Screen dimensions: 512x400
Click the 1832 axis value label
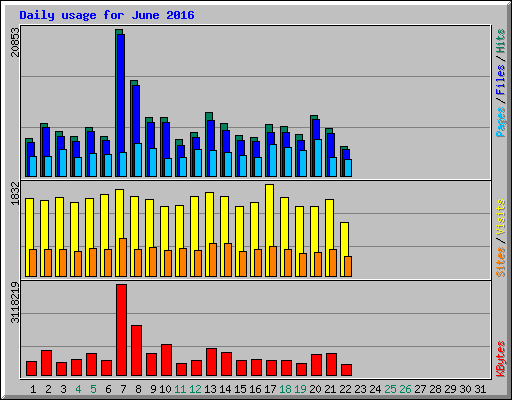click(15, 193)
